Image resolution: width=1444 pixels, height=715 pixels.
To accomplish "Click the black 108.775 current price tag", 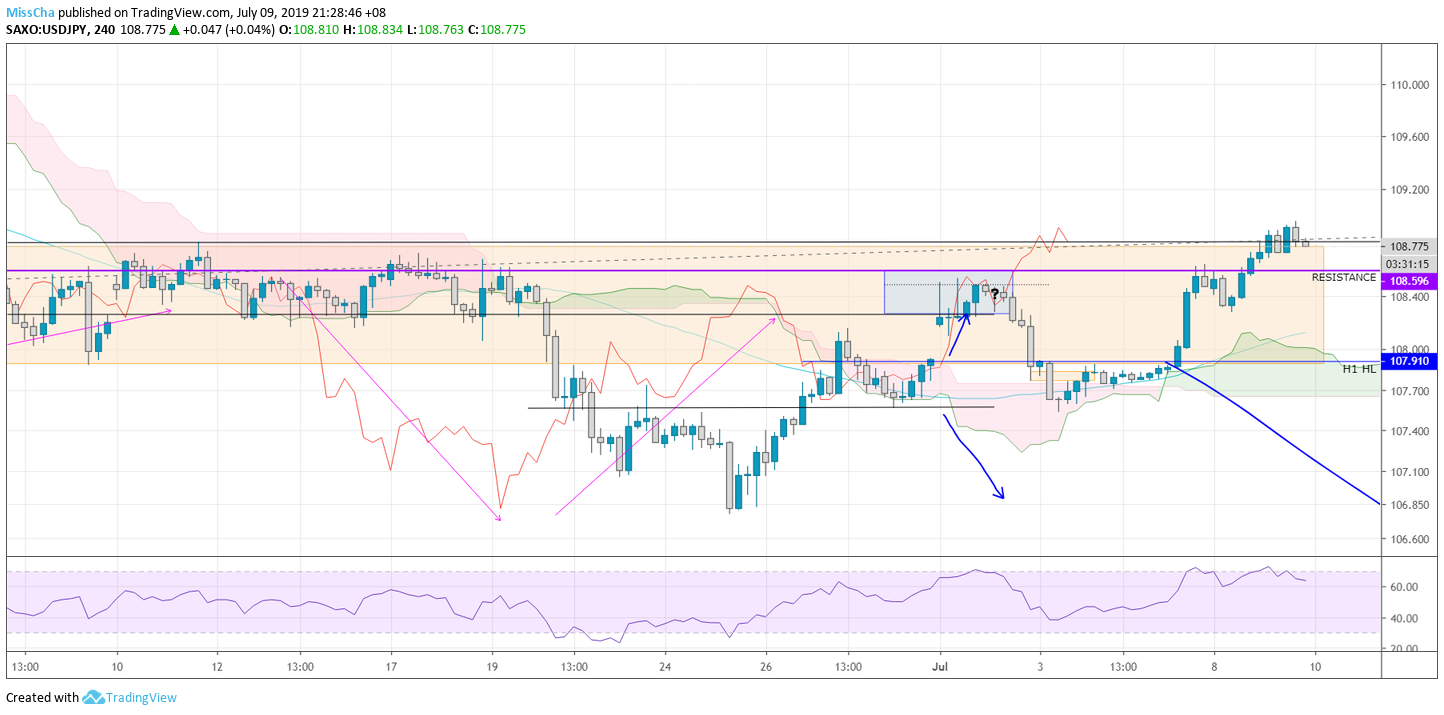I will click(1411, 246).
